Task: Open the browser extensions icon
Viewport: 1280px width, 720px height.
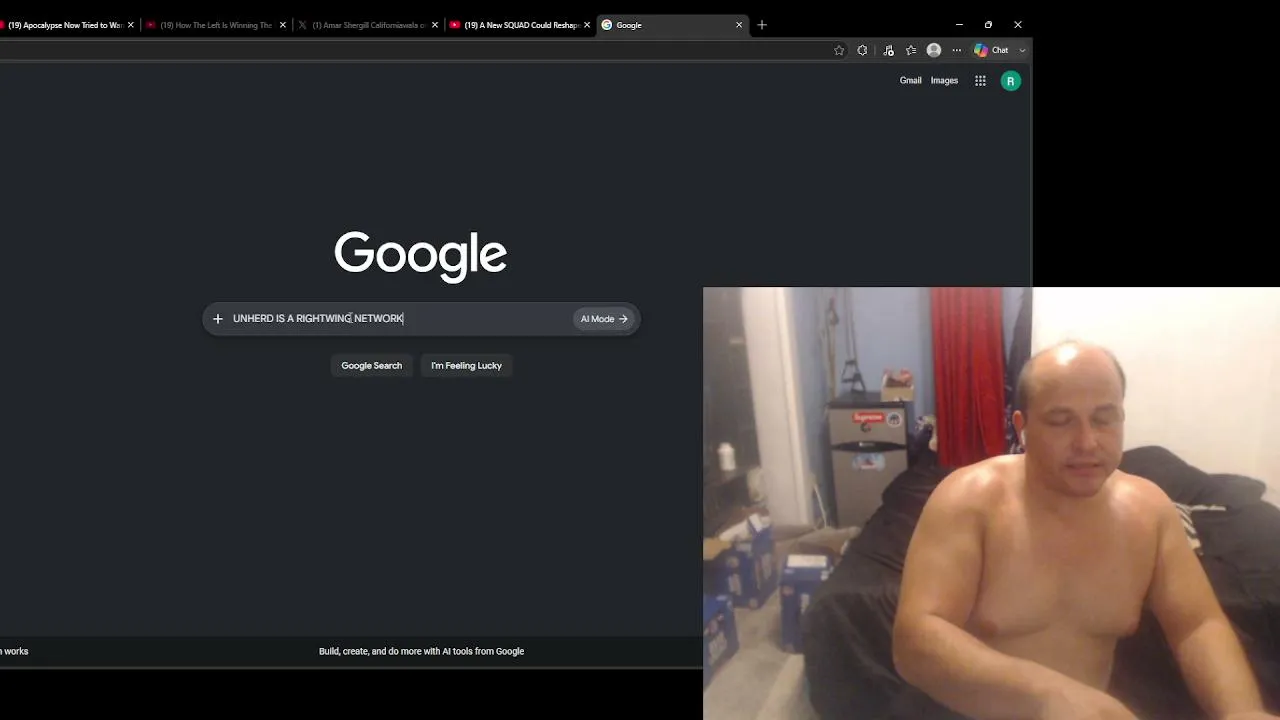Action: pos(862,50)
